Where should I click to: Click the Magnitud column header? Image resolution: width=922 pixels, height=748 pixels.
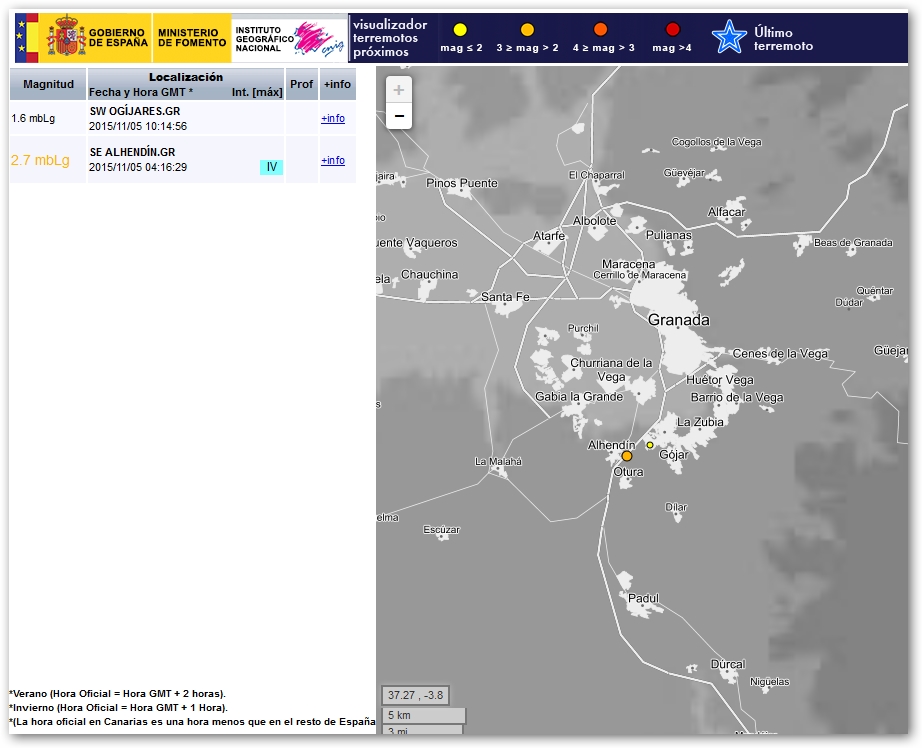point(48,85)
